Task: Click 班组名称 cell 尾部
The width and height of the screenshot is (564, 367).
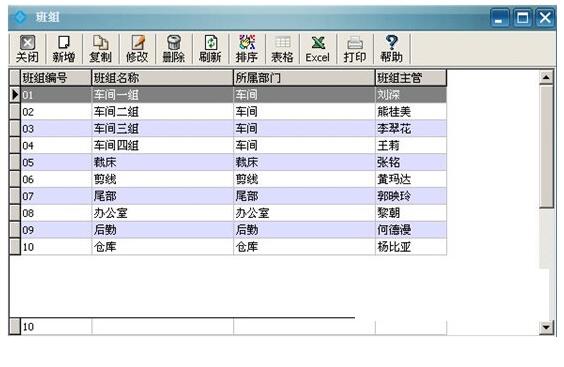Action: point(162,196)
